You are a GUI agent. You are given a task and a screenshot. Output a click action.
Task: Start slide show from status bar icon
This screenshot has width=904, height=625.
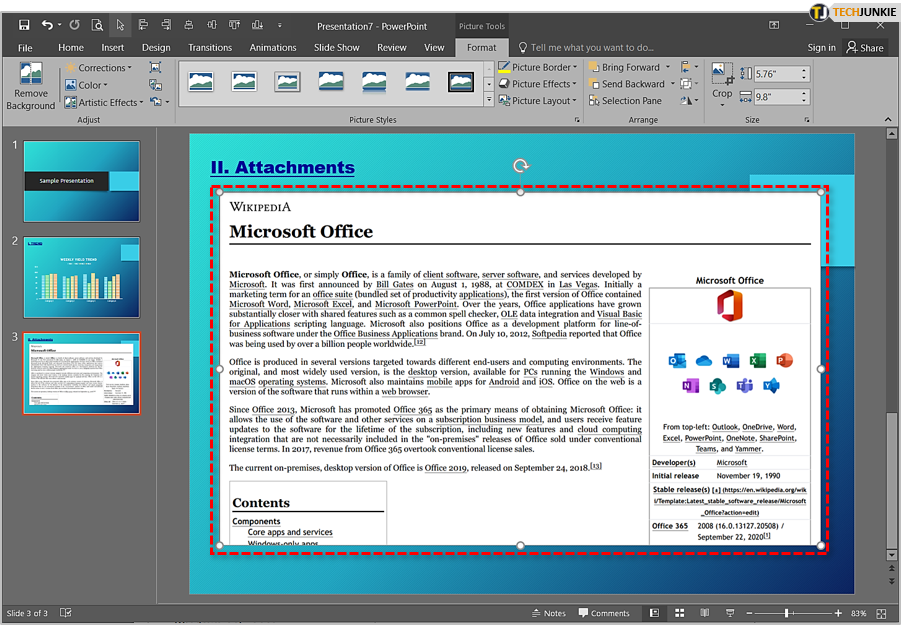730,613
